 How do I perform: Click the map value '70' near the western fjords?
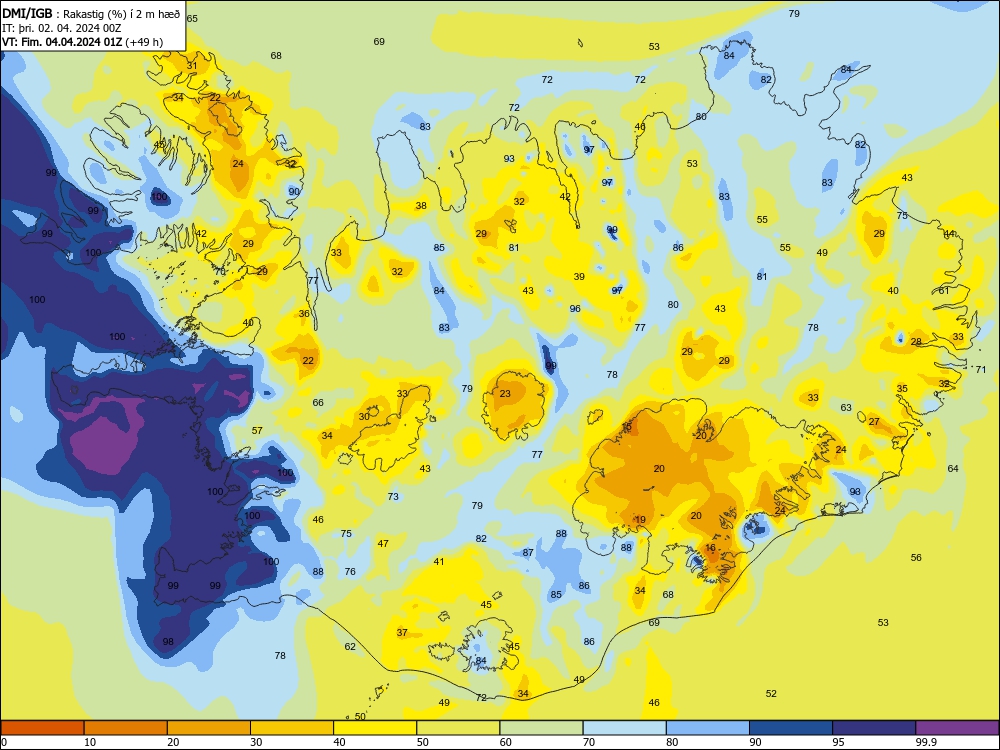[220, 272]
